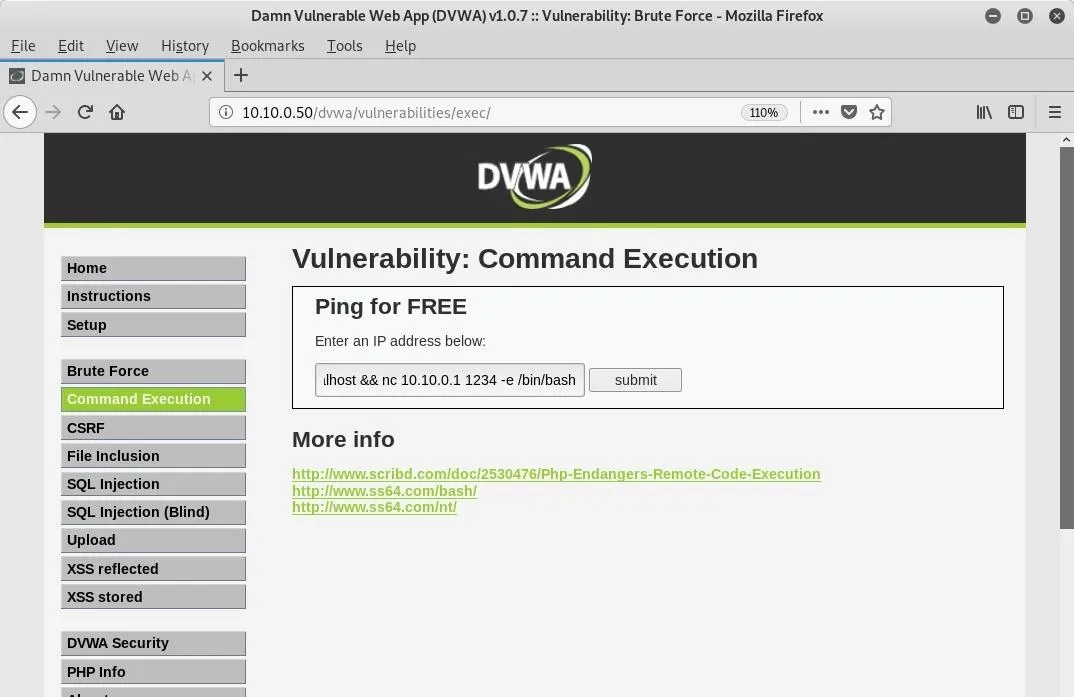Viewport: 1074px width, 697px height.
Task: Open XSS reflected page
Action: pyautogui.click(x=153, y=569)
